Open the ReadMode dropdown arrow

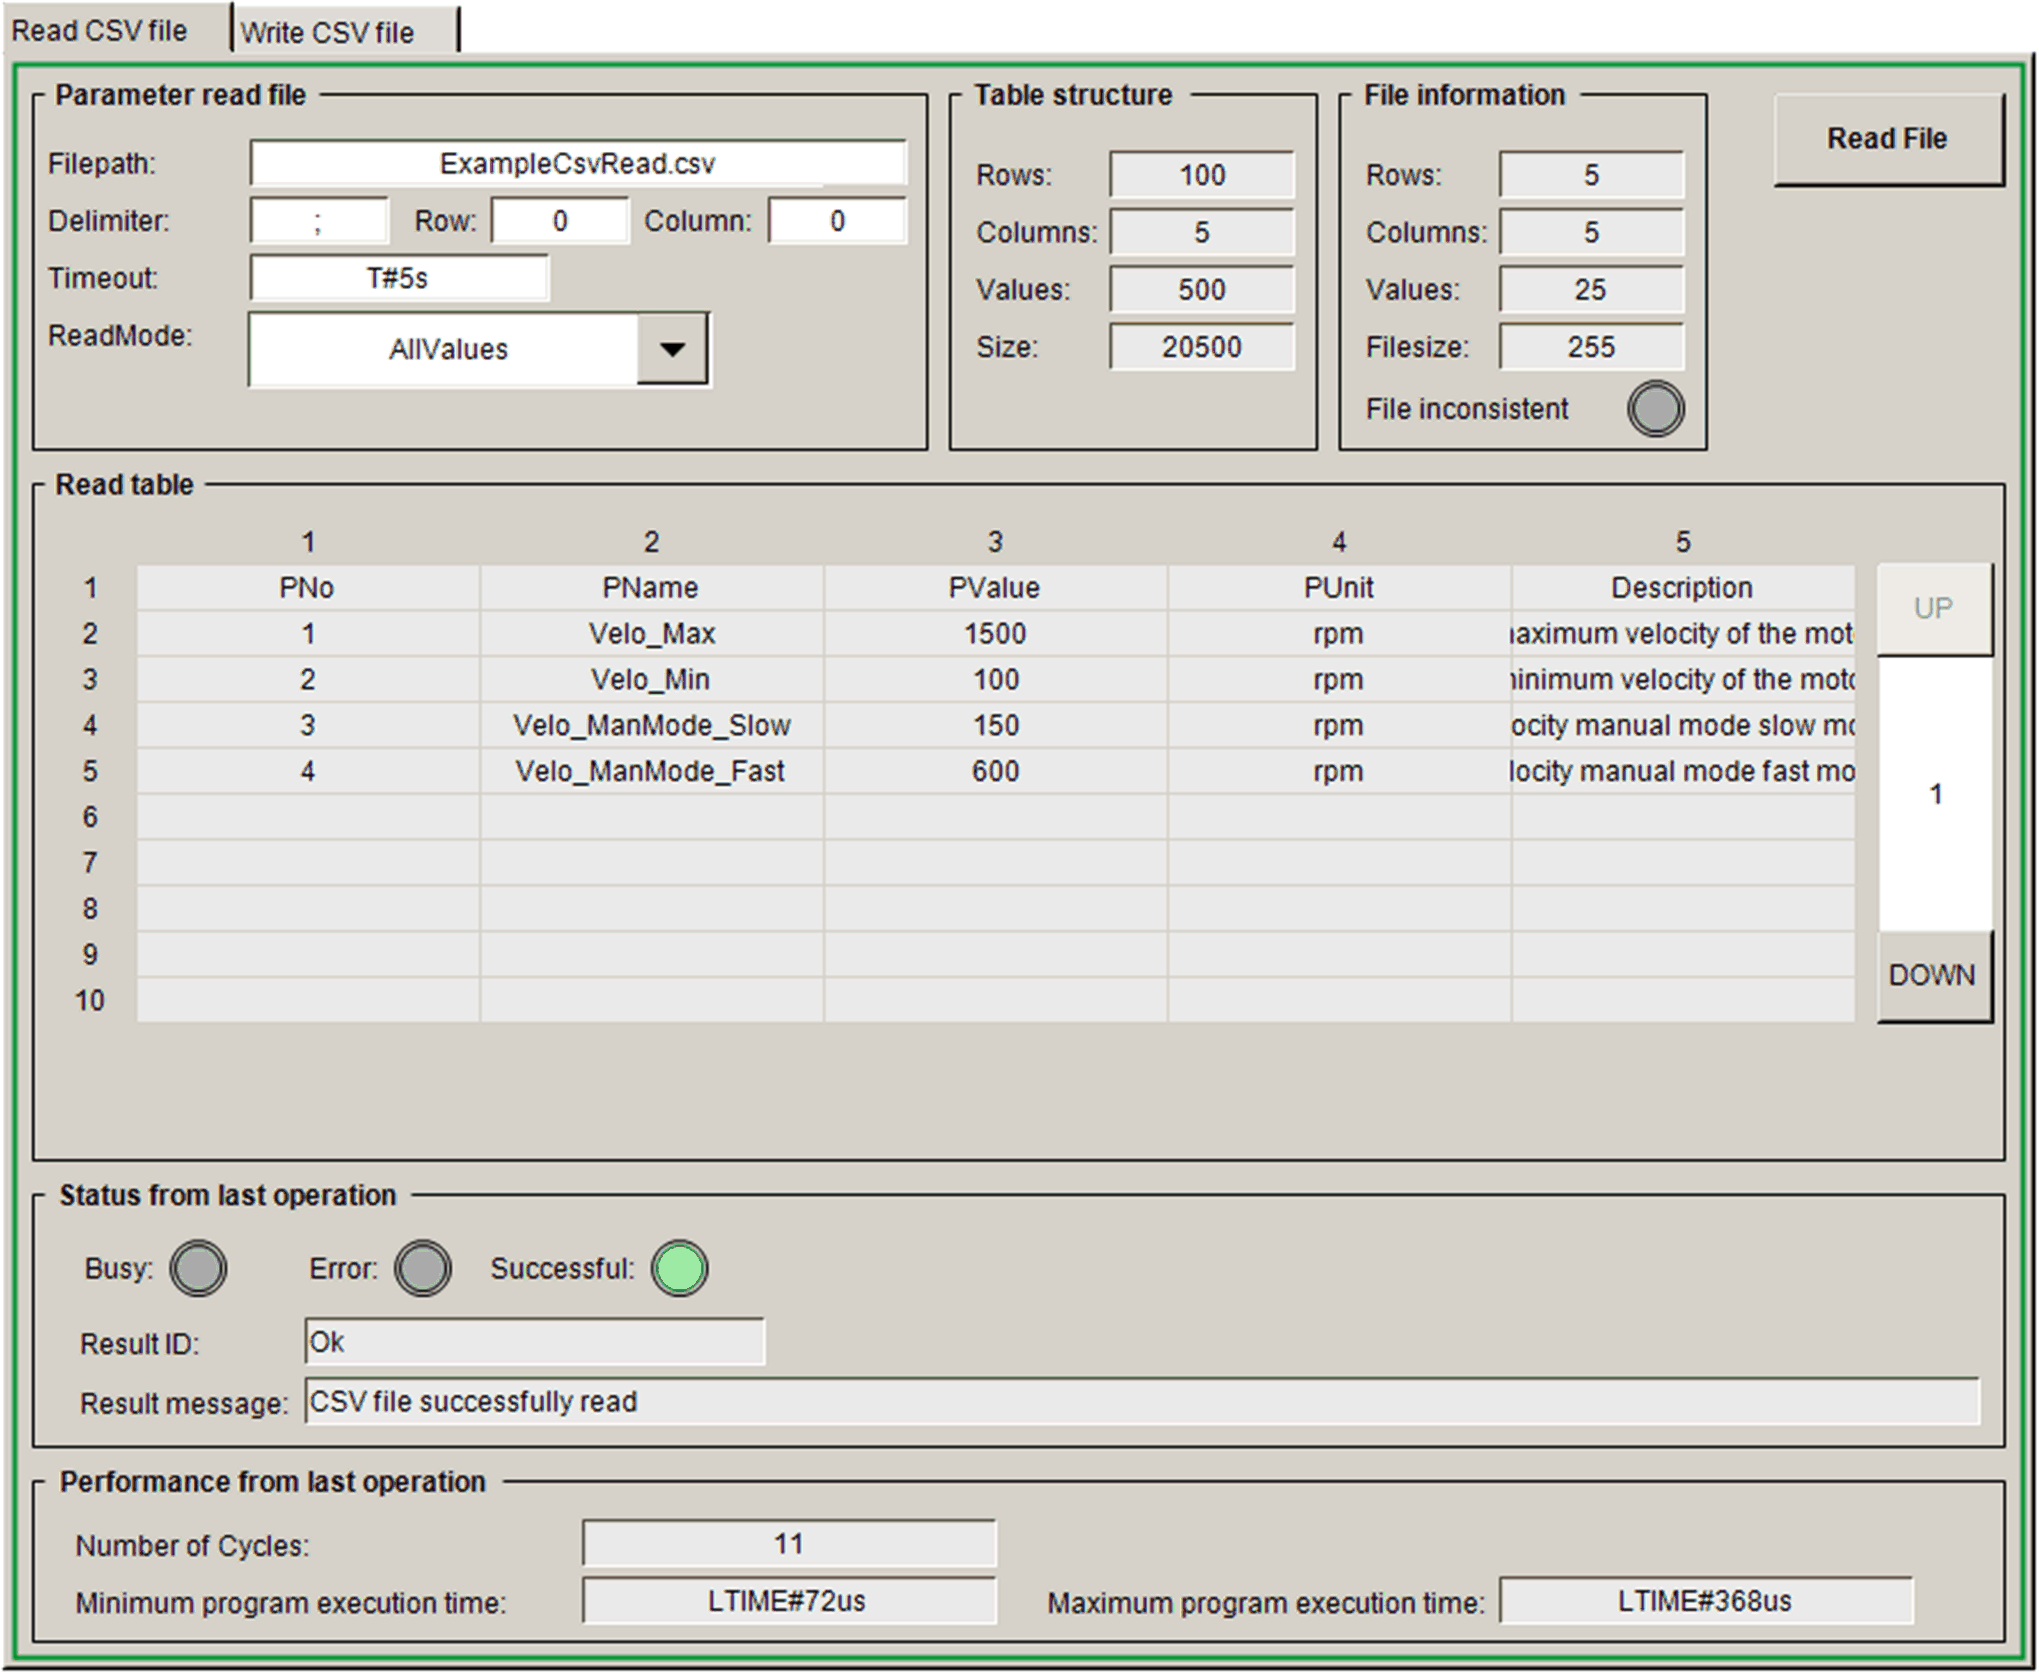tap(672, 349)
